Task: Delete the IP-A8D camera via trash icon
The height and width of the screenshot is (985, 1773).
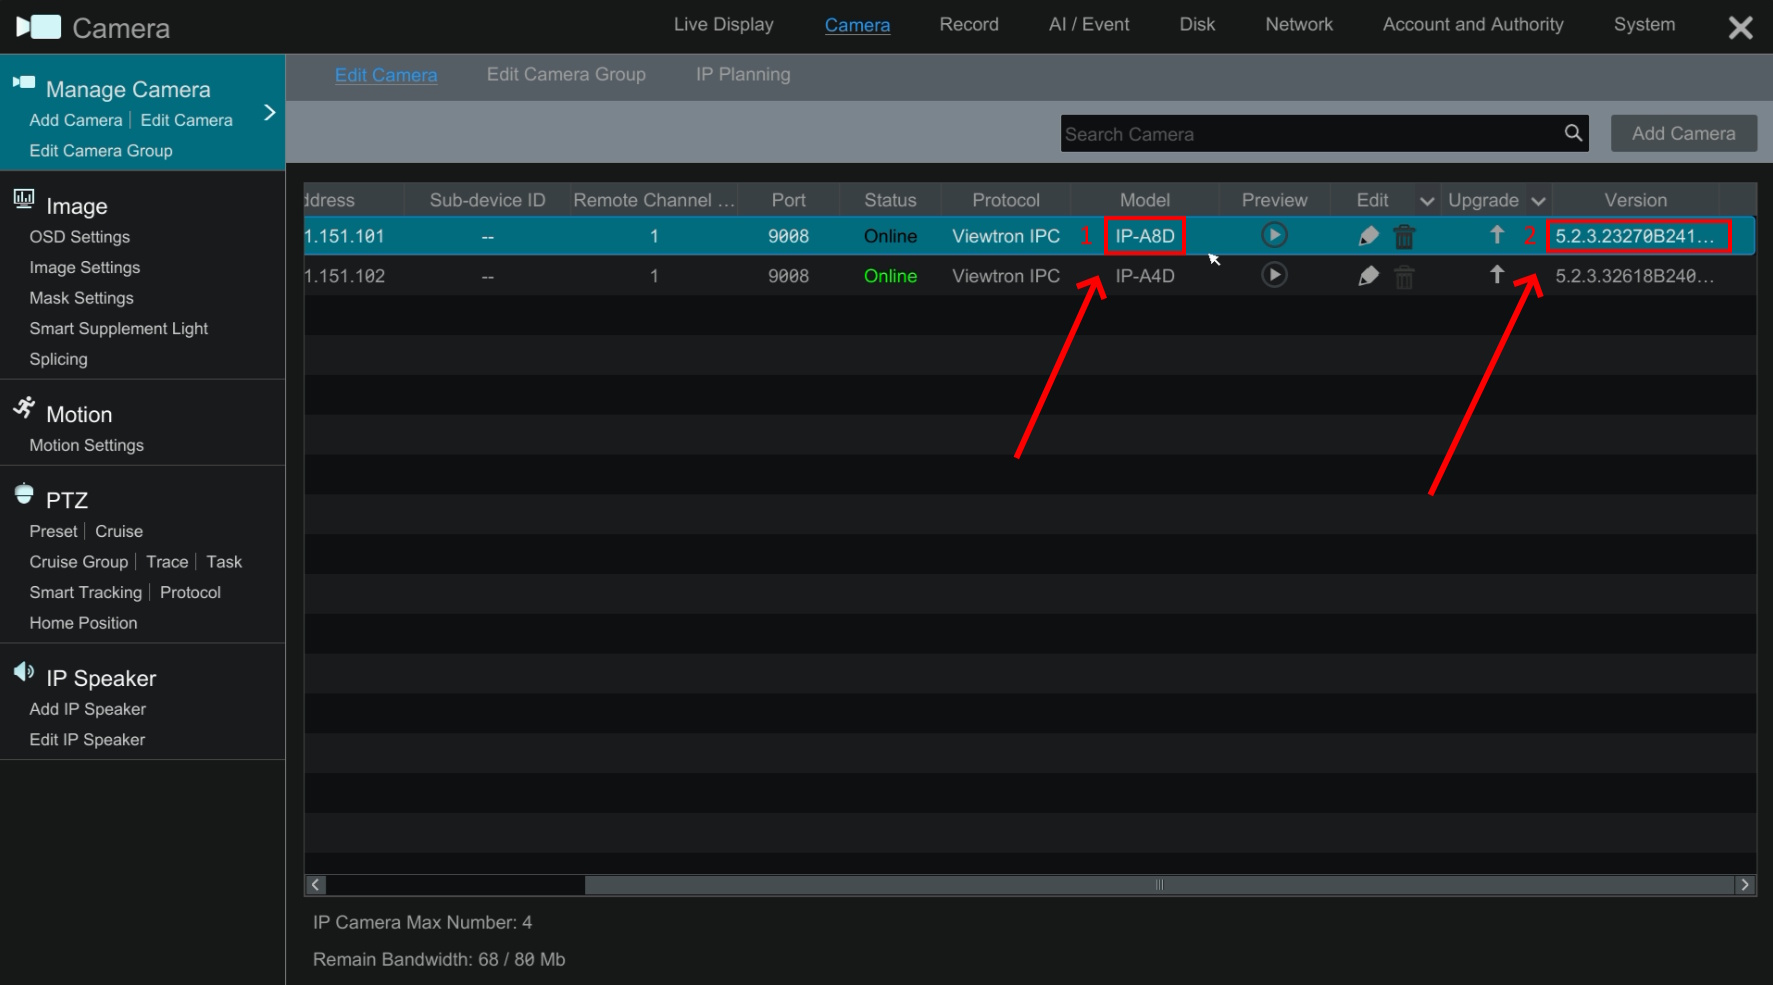Action: click(x=1404, y=237)
